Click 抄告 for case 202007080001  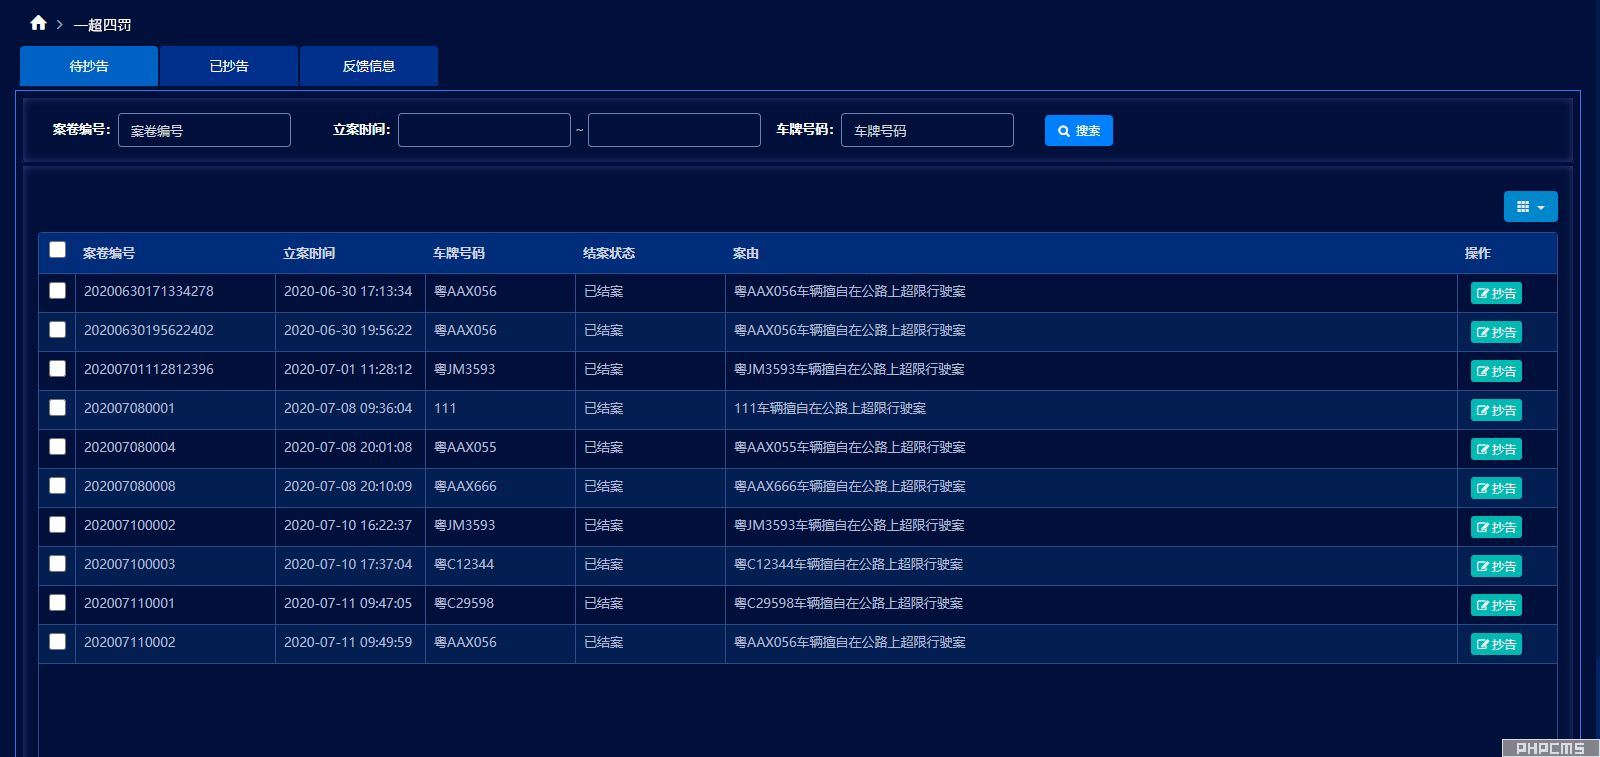point(1496,410)
